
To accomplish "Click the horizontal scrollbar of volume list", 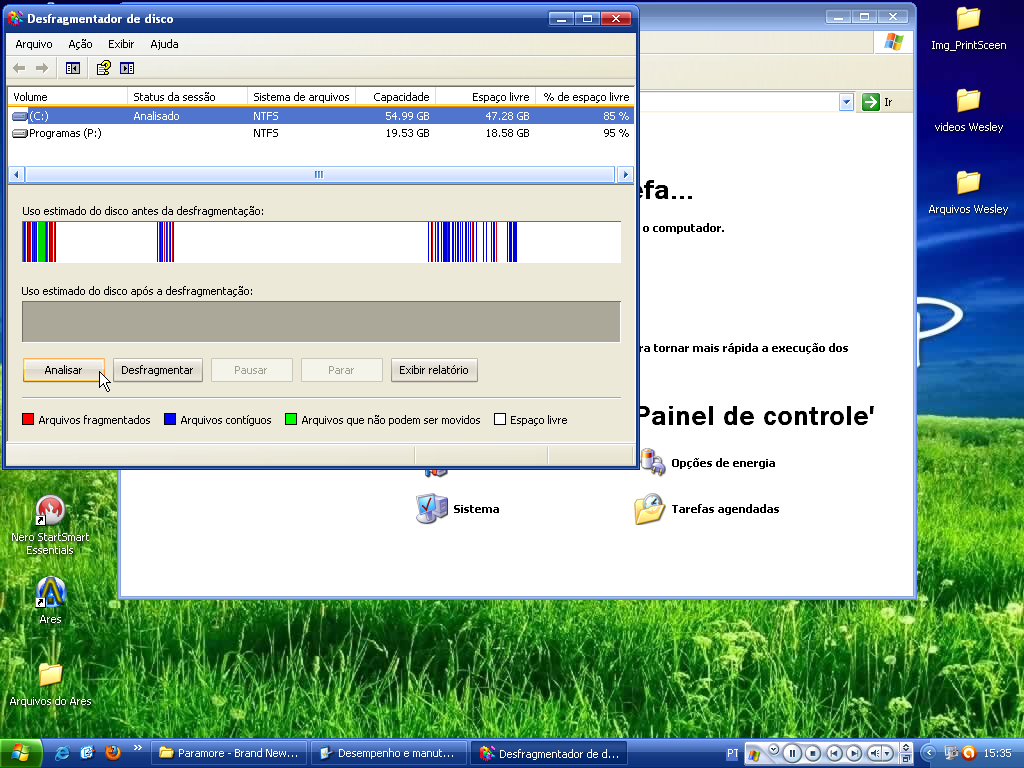I will (319, 174).
